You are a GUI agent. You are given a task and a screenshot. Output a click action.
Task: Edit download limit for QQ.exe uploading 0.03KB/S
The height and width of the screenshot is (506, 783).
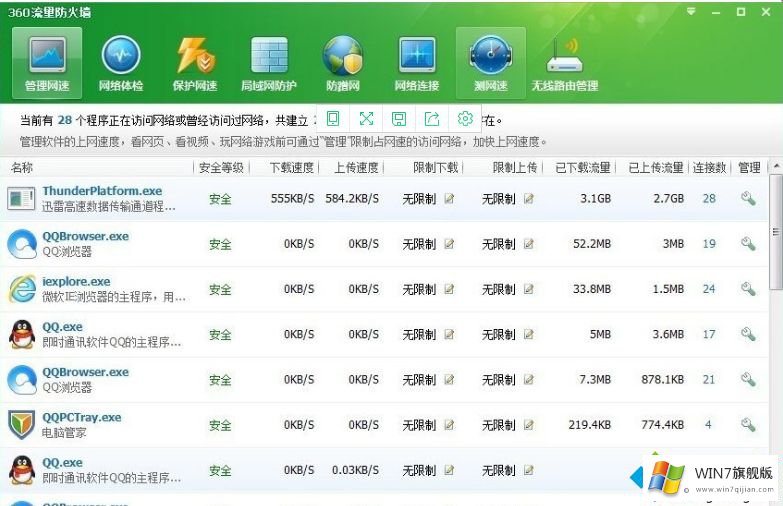click(x=449, y=471)
